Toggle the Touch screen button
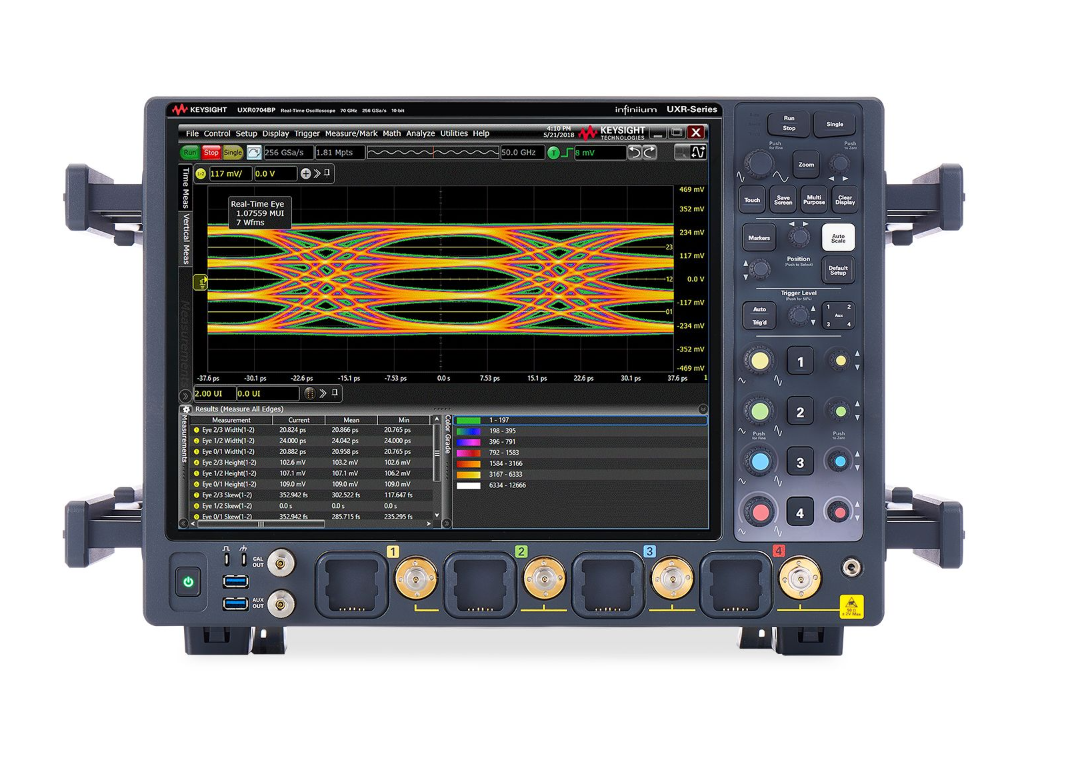 [751, 199]
